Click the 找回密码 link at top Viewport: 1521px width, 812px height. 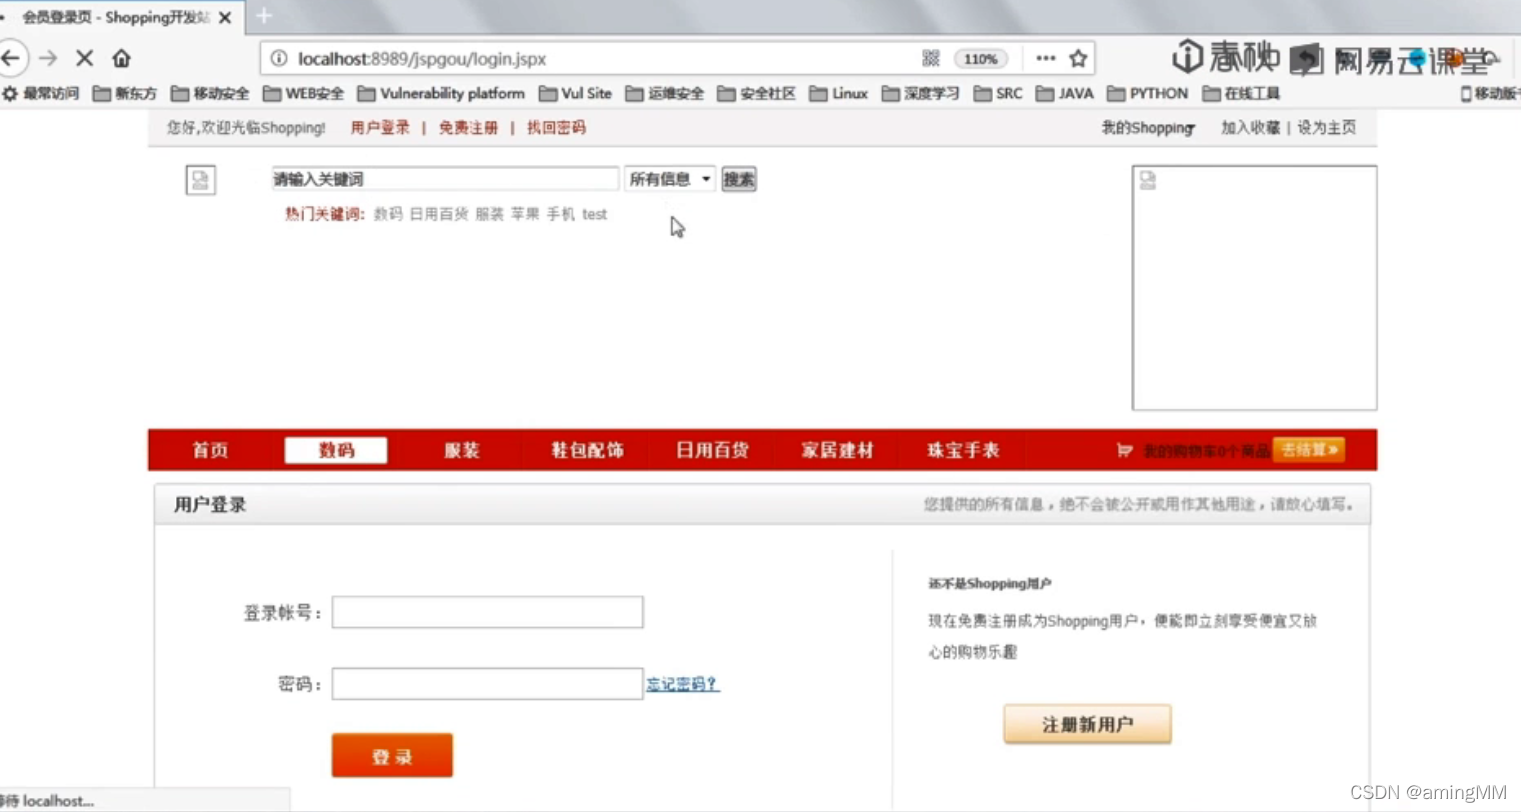pyautogui.click(x=556, y=128)
